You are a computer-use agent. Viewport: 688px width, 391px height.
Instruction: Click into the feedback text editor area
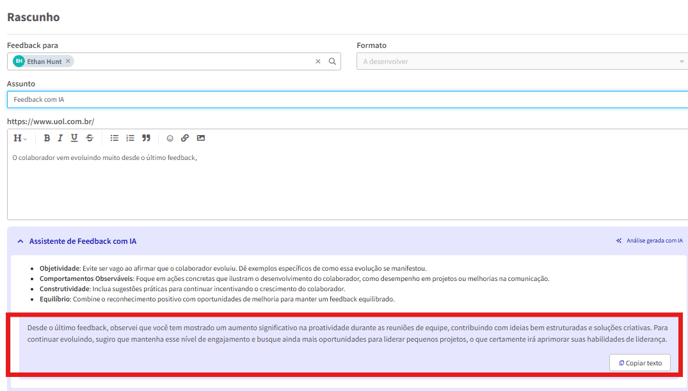click(348, 183)
